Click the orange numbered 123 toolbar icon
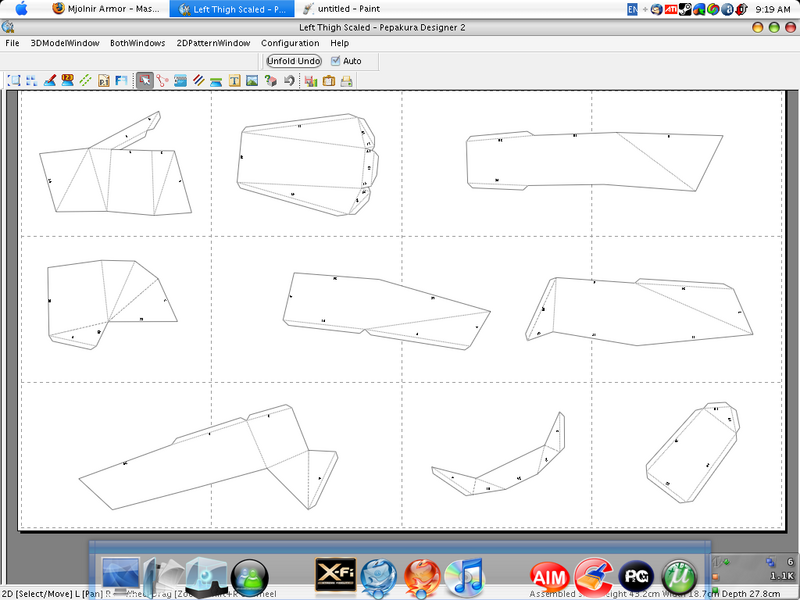Image resolution: width=800 pixels, height=600 pixels. pyautogui.click(x=67, y=80)
